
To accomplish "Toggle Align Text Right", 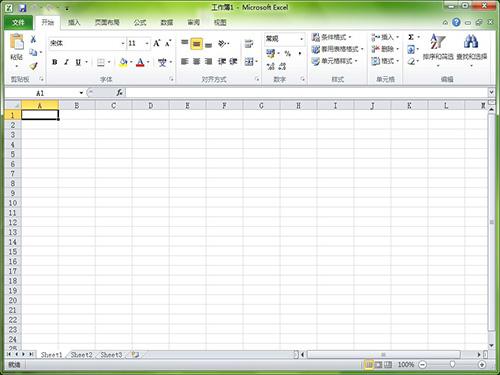I will pyautogui.click(x=208, y=62).
